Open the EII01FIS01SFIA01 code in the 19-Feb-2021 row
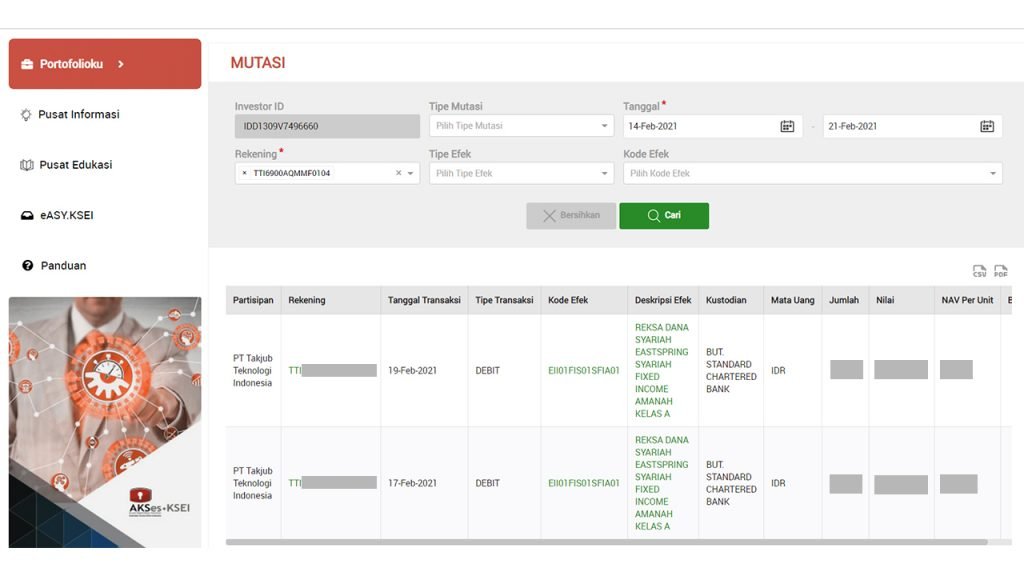Screen dimensions: 1024x576 point(584,371)
